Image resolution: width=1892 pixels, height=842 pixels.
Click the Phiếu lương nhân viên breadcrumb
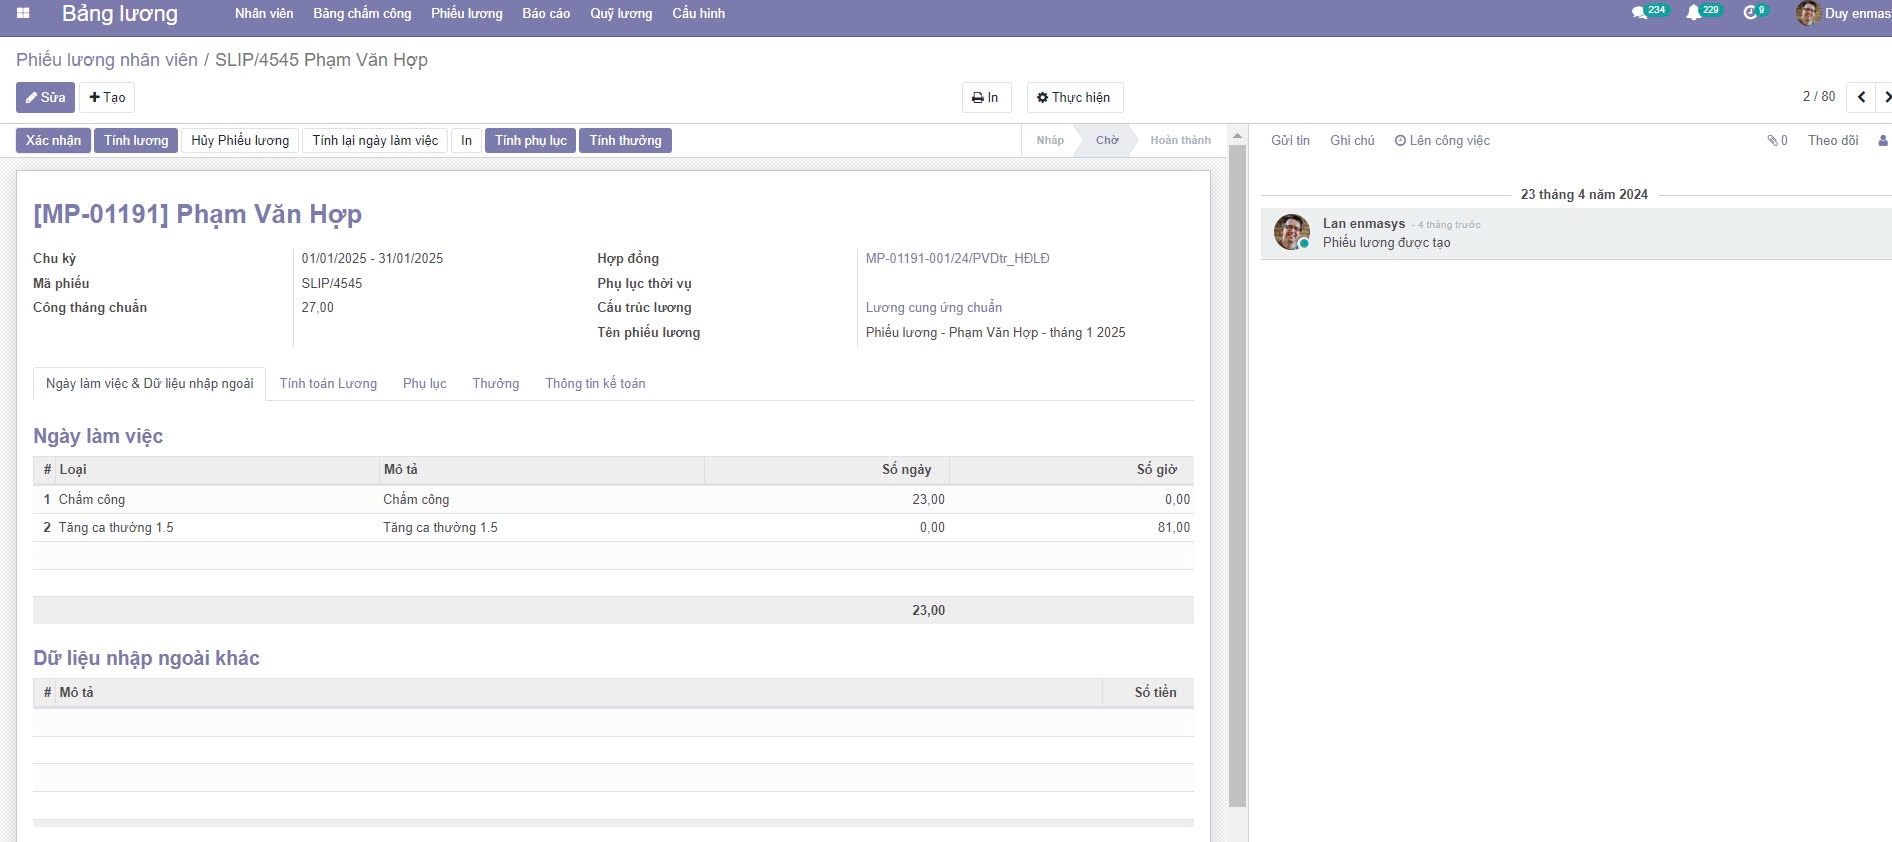[x=107, y=60]
